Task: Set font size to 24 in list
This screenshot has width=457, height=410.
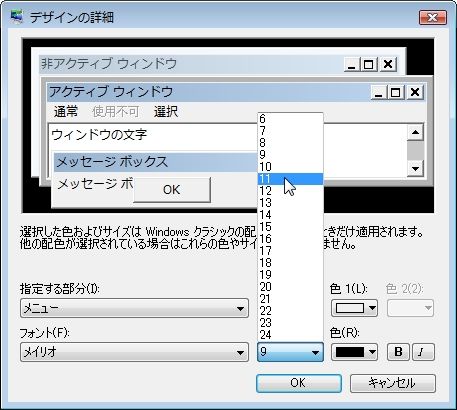Action: (290, 335)
